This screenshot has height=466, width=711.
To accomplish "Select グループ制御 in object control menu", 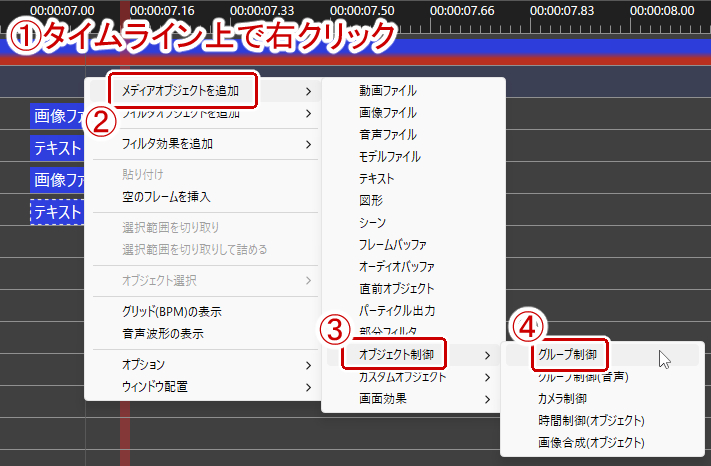I will (x=569, y=355).
